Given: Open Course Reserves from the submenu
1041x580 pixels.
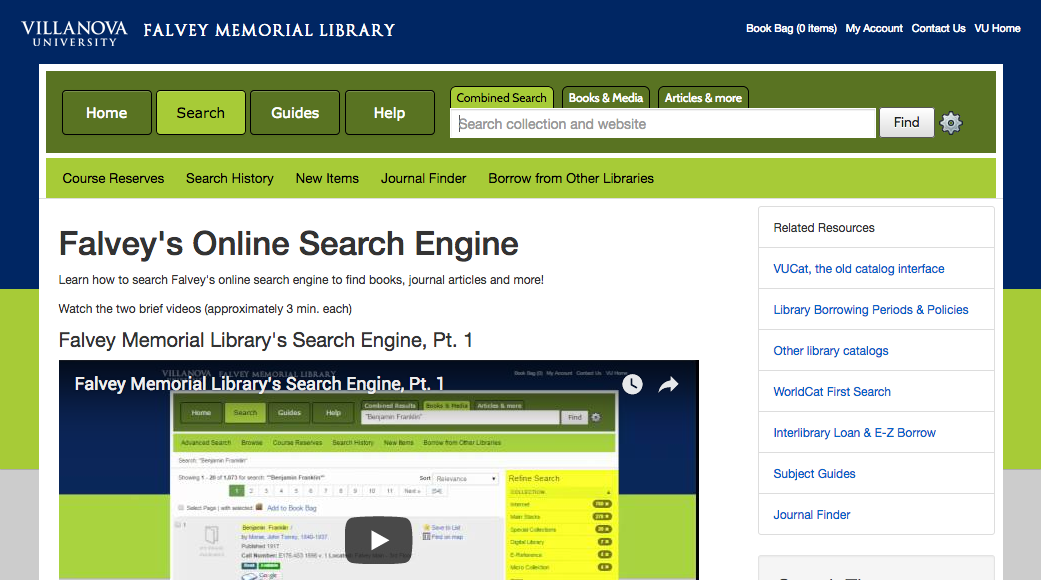Looking at the screenshot, I should [x=113, y=178].
